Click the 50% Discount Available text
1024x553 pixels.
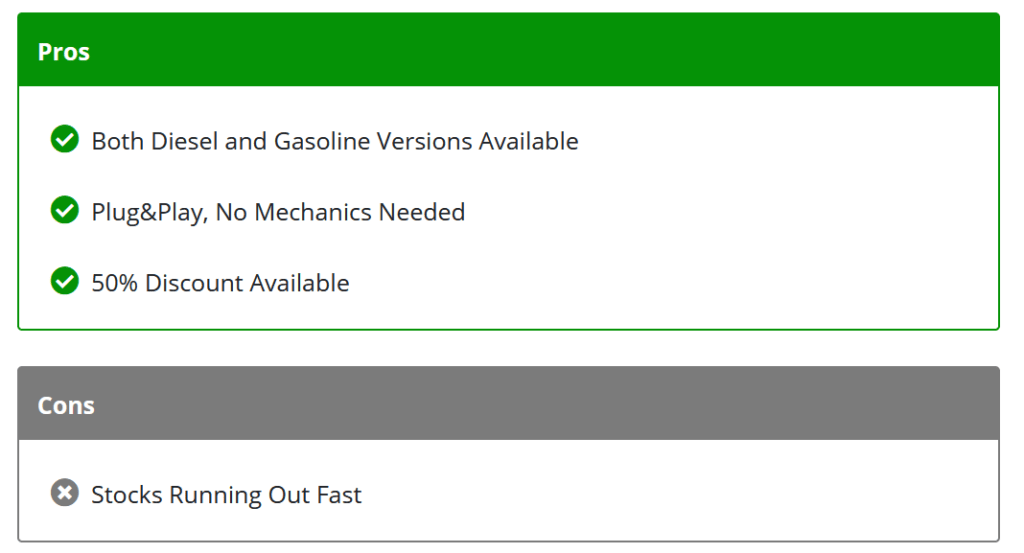(x=220, y=283)
